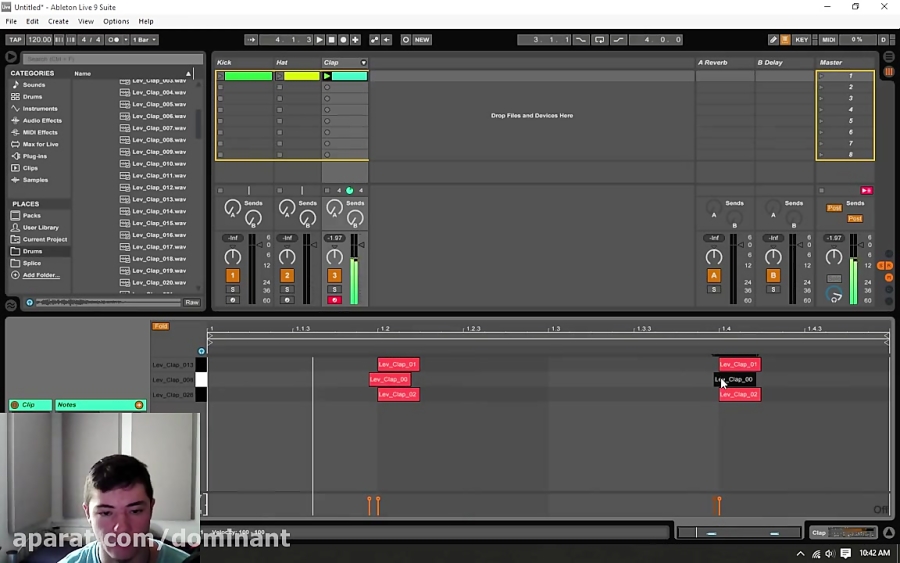Open the Edit menu
This screenshot has height=563, width=900.
tap(32, 21)
